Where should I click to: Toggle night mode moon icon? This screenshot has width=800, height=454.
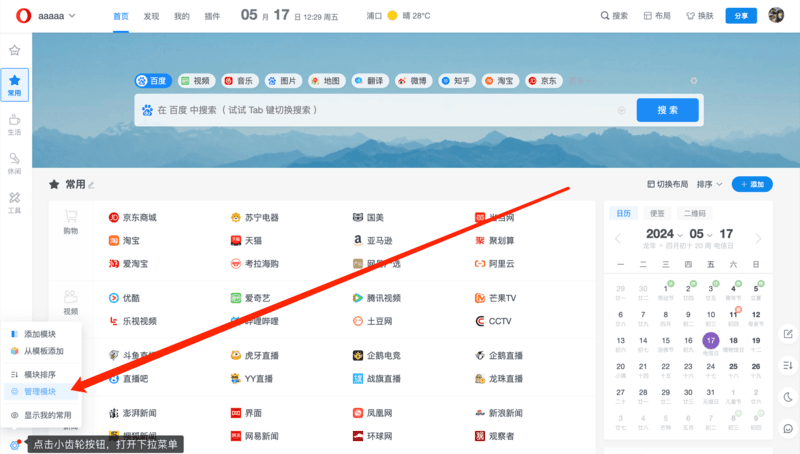coord(788,397)
